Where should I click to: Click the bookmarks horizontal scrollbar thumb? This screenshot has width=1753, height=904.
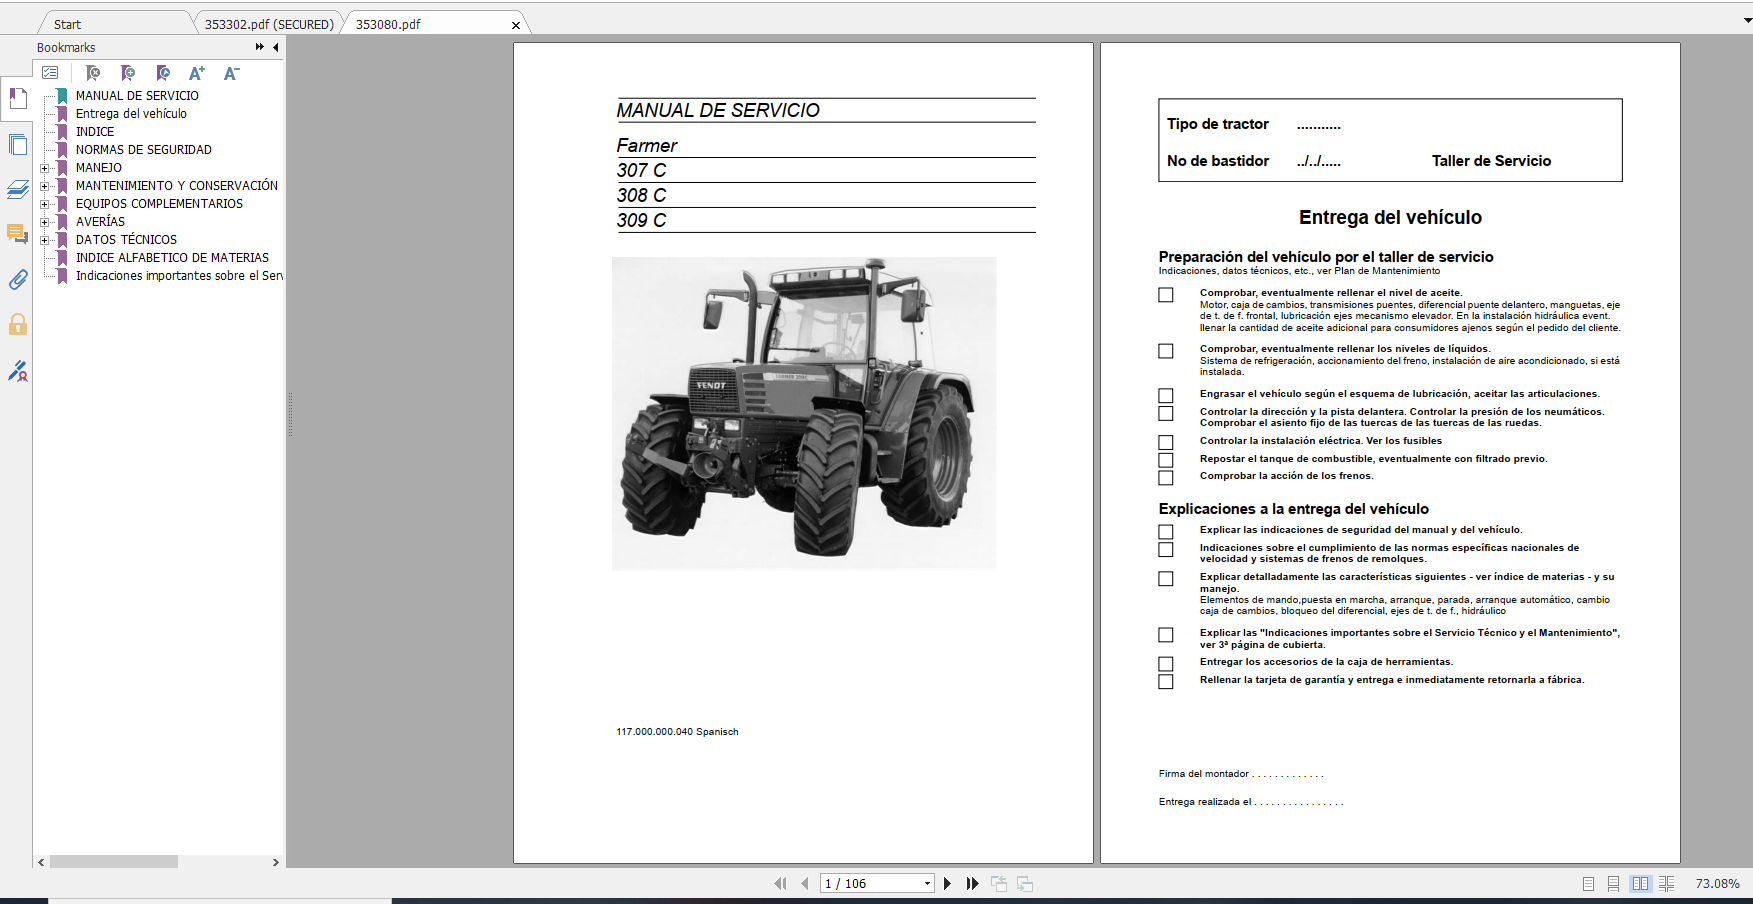click(x=114, y=861)
